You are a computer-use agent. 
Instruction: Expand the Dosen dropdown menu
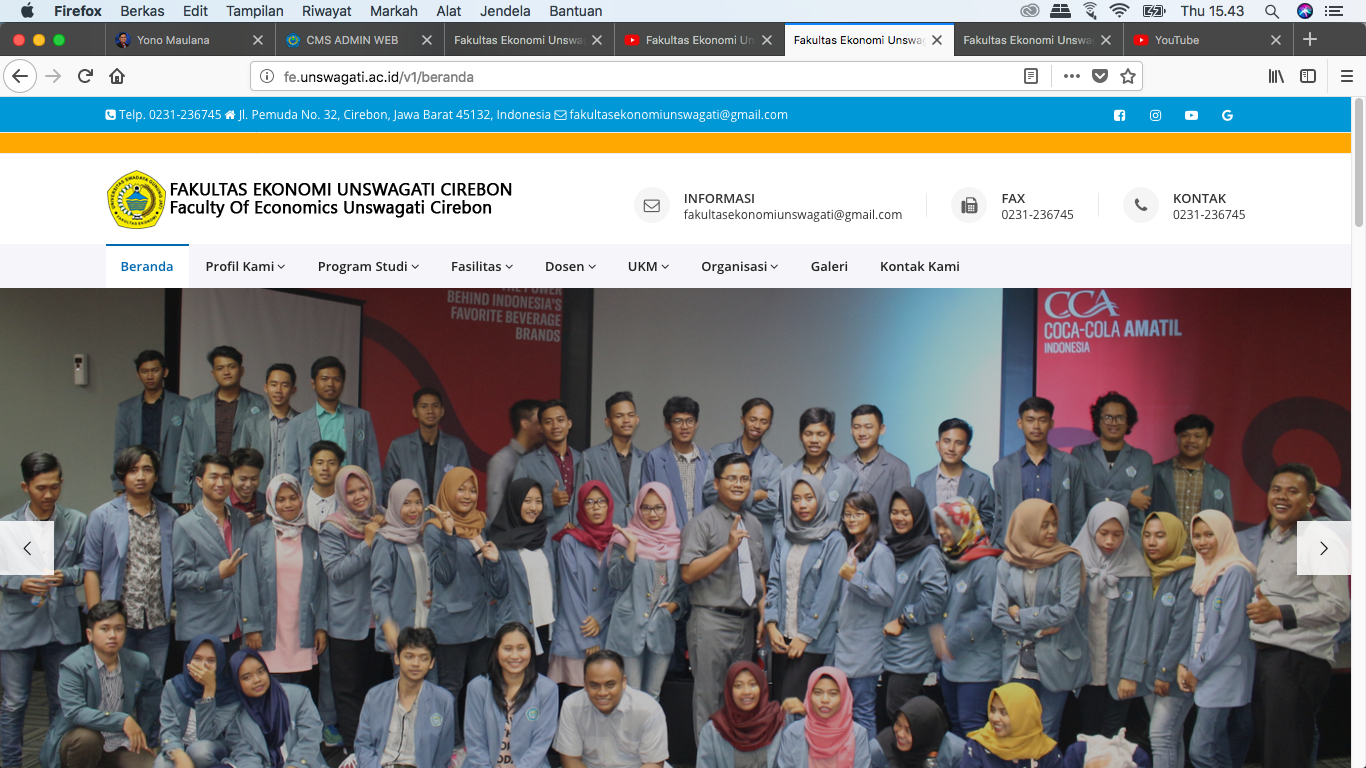(x=570, y=266)
